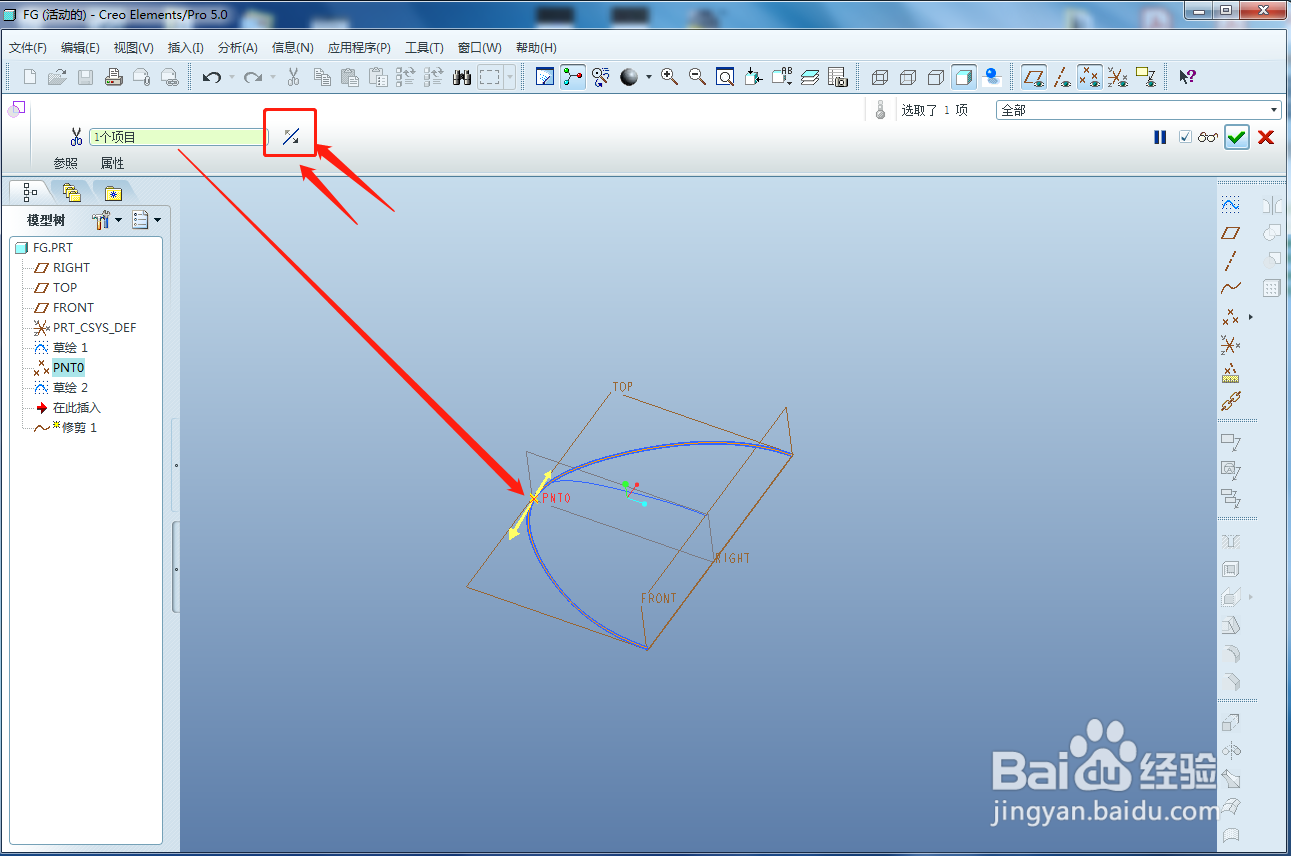1291x856 pixels.
Task: Switch to the Favorites tab
Action: pos(114,193)
